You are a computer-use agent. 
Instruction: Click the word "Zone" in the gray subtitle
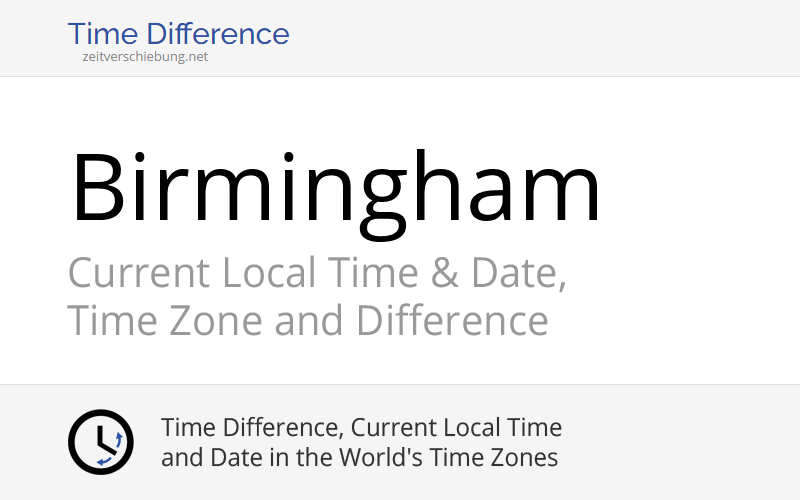click(216, 322)
